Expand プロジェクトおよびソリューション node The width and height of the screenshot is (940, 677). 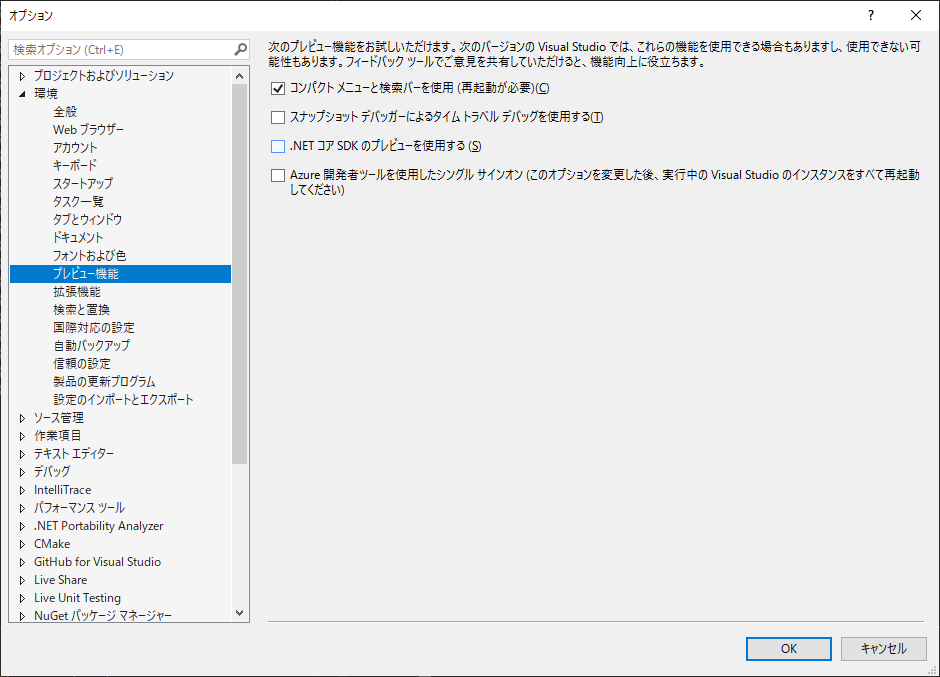coord(21,74)
